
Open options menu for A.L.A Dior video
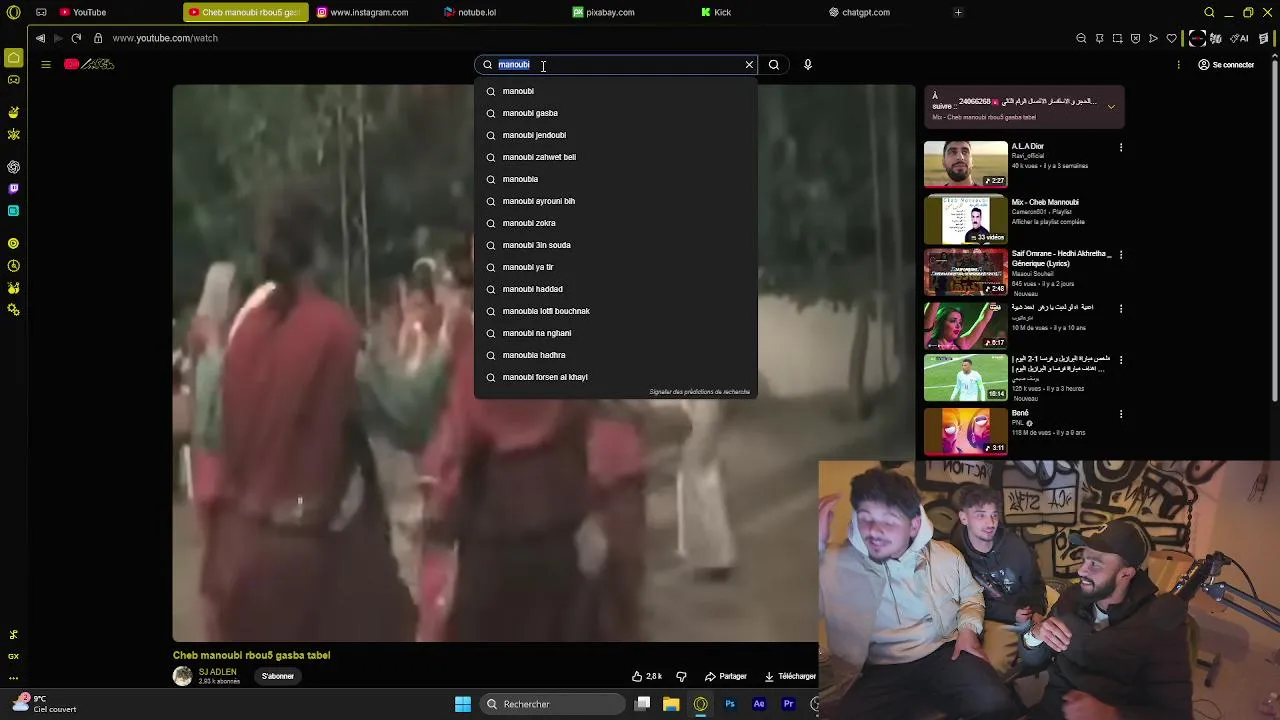click(1120, 147)
